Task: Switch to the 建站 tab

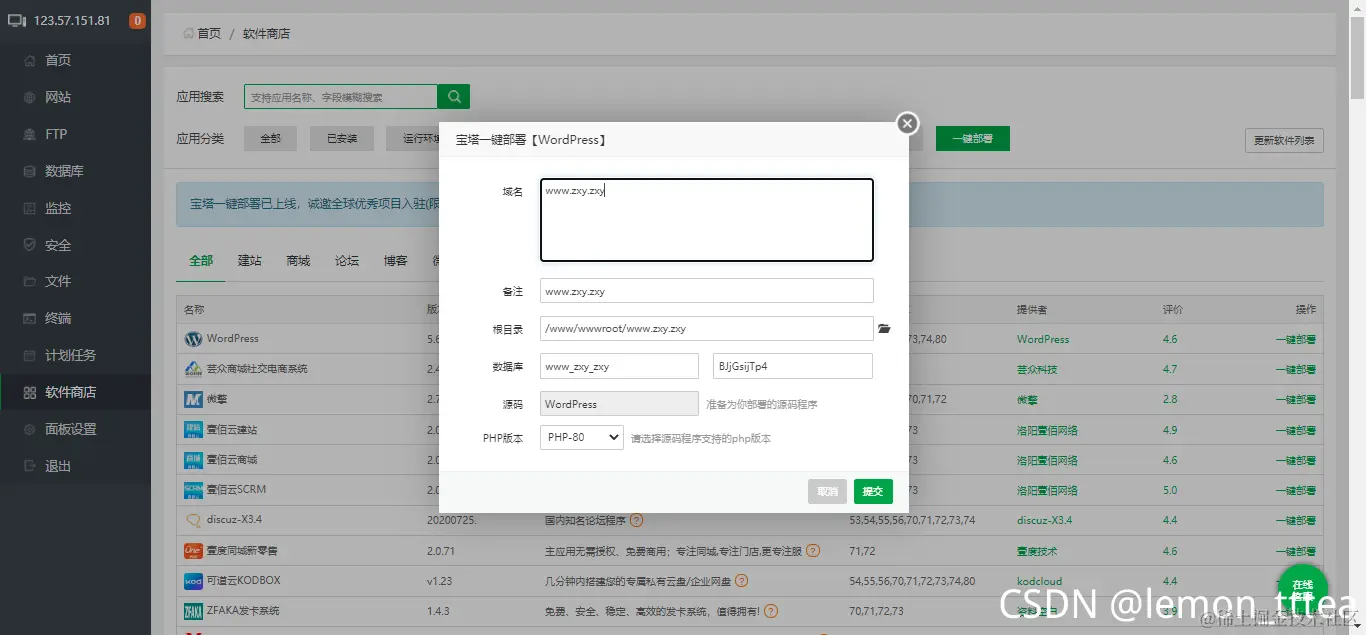Action: coord(249,260)
